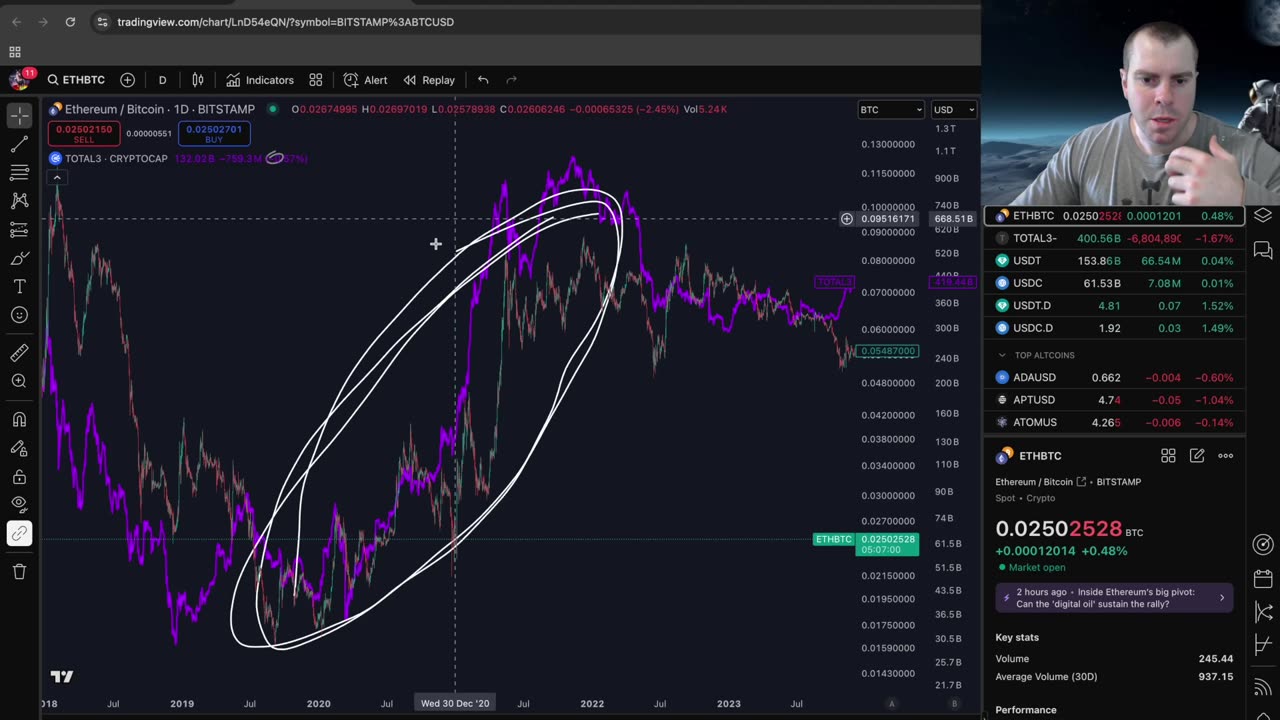Collapse the indicator legend chevron
Viewport: 1280px width, 720px height.
[57, 178]
